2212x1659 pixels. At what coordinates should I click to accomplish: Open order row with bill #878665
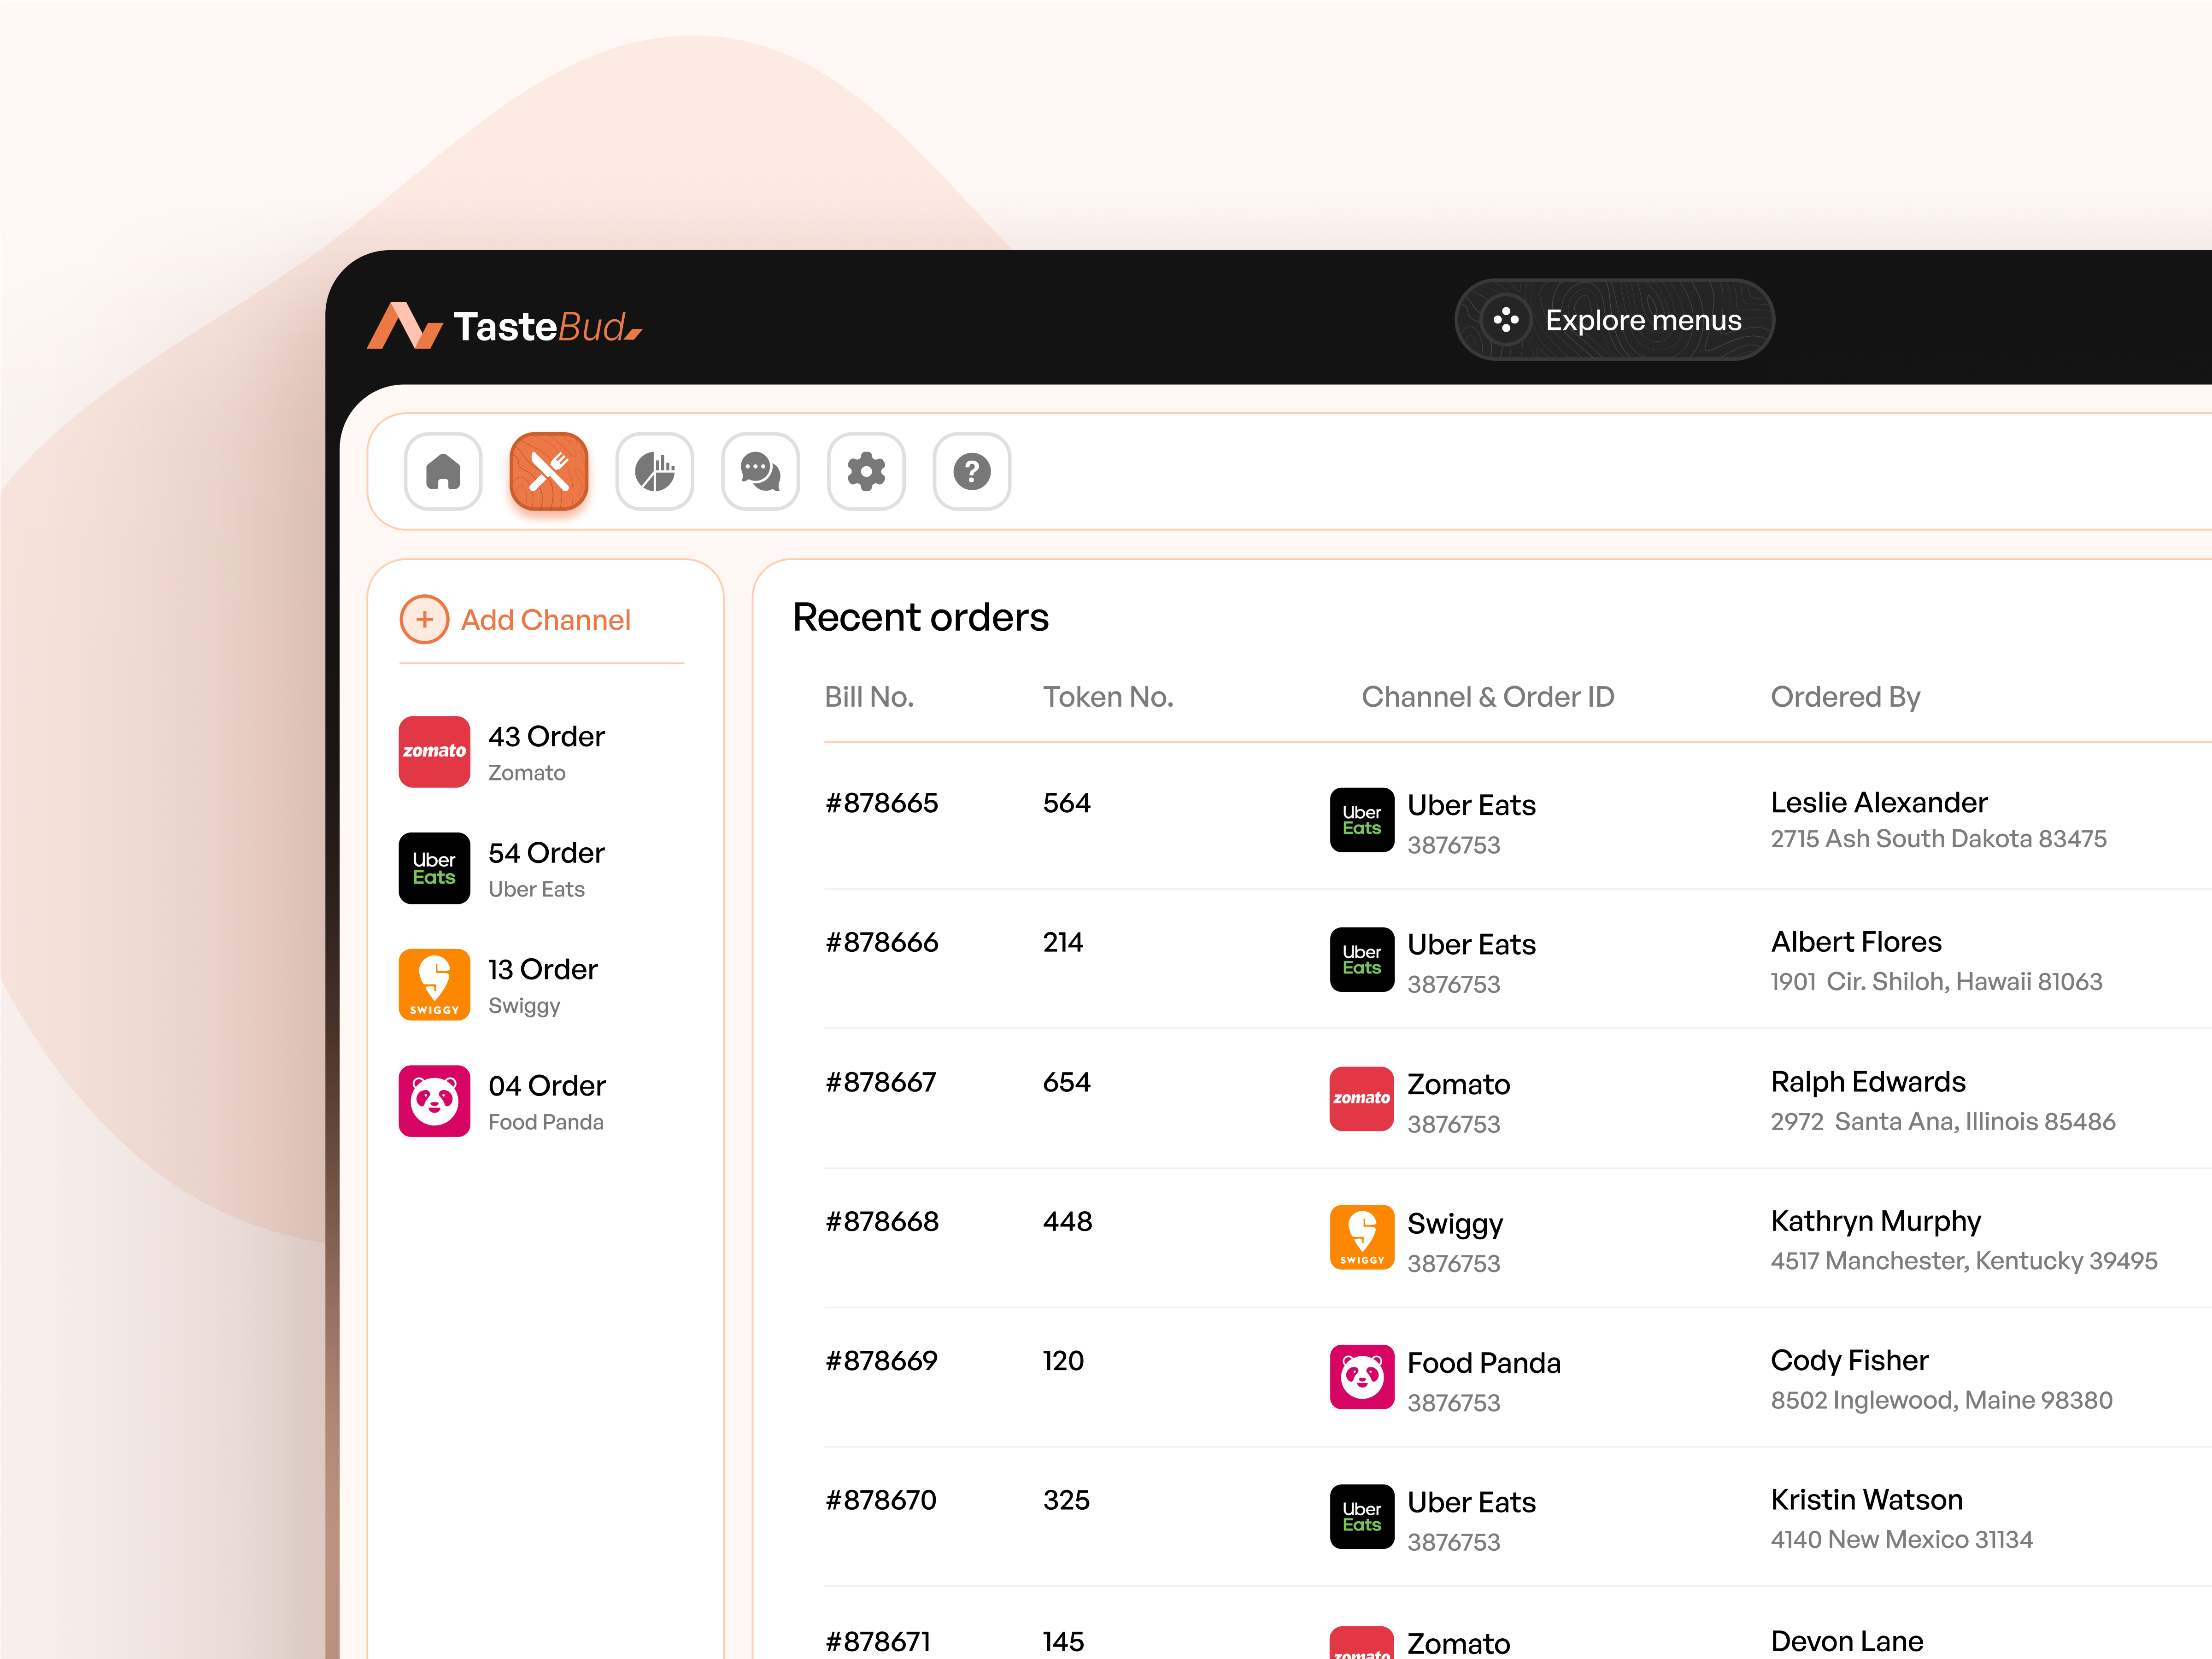pyautogui.click(x=881, y=803)
